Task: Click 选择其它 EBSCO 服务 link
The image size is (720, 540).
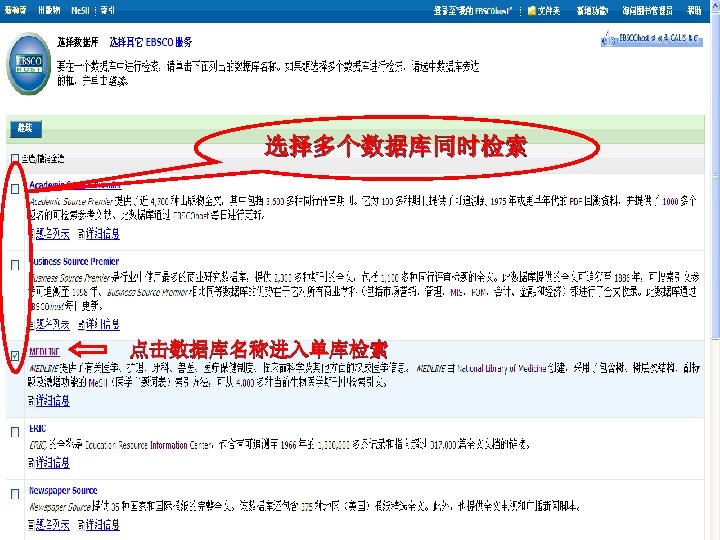Action: pos(151,42)
